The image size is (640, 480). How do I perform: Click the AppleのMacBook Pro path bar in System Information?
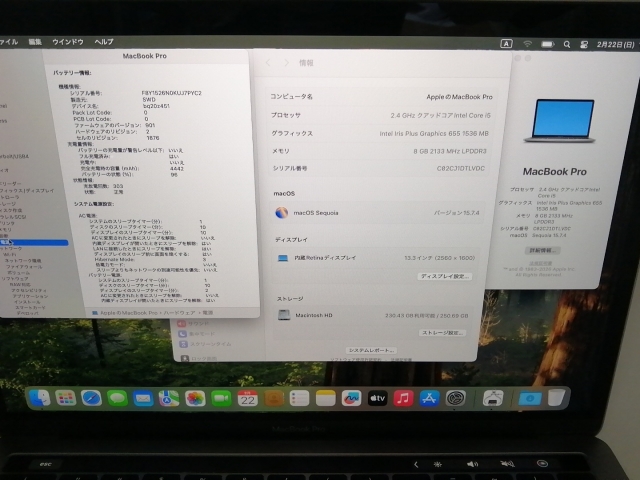(x=152, y=313)
